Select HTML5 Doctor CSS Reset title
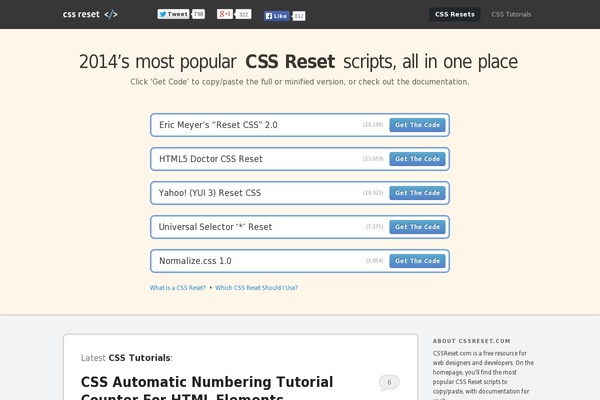 pyautogui.click(x=211, y=159)
